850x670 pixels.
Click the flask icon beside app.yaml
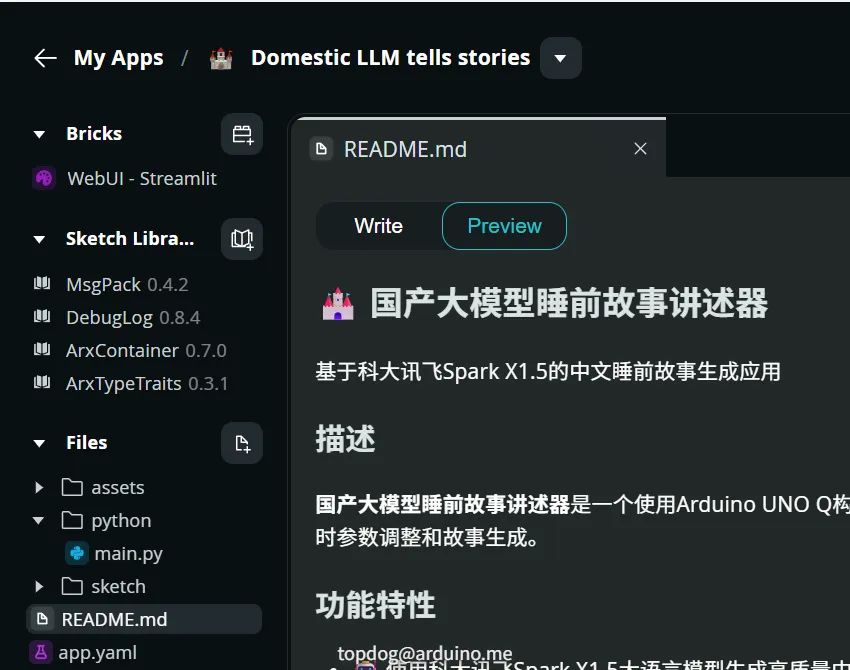[x=41, y=652]
